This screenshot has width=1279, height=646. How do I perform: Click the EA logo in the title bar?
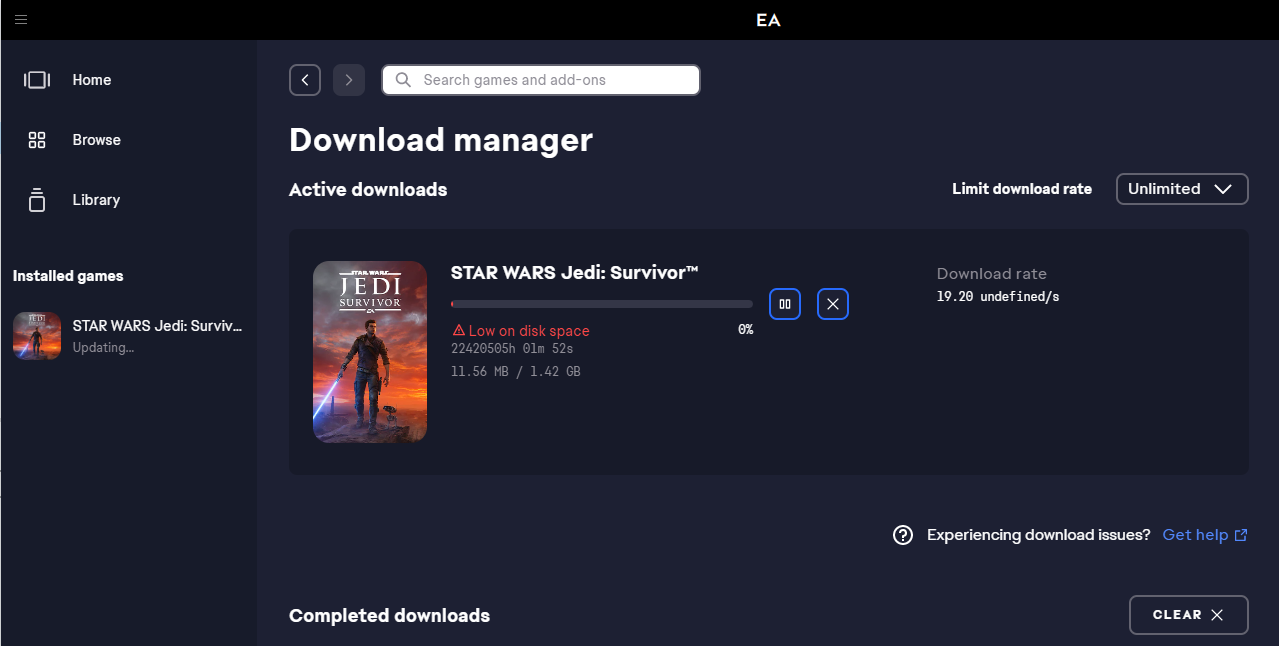point(768,20)
